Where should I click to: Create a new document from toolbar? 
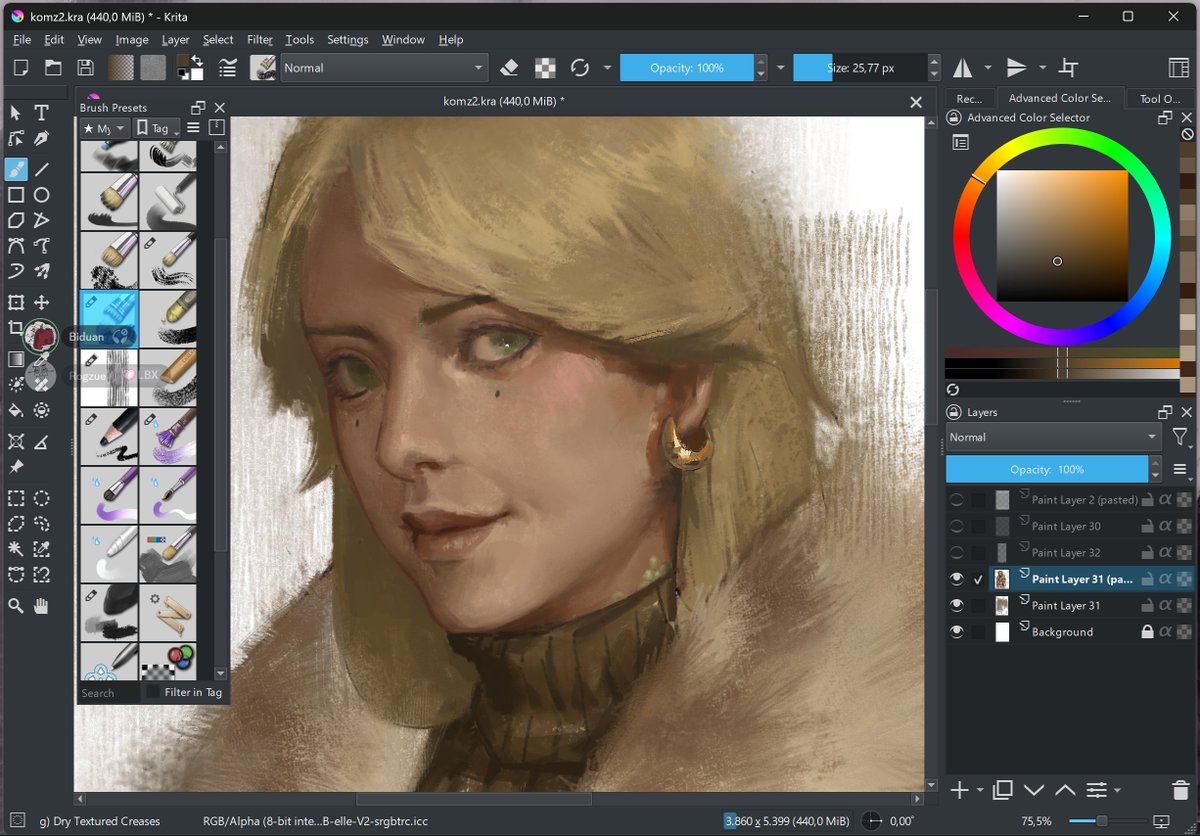click(21, 68)
